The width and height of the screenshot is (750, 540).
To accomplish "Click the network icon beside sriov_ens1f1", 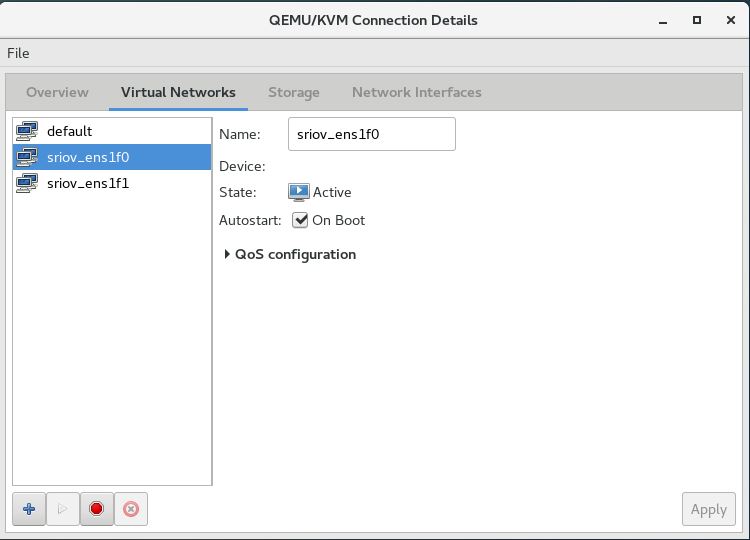I will coord(27,183).
